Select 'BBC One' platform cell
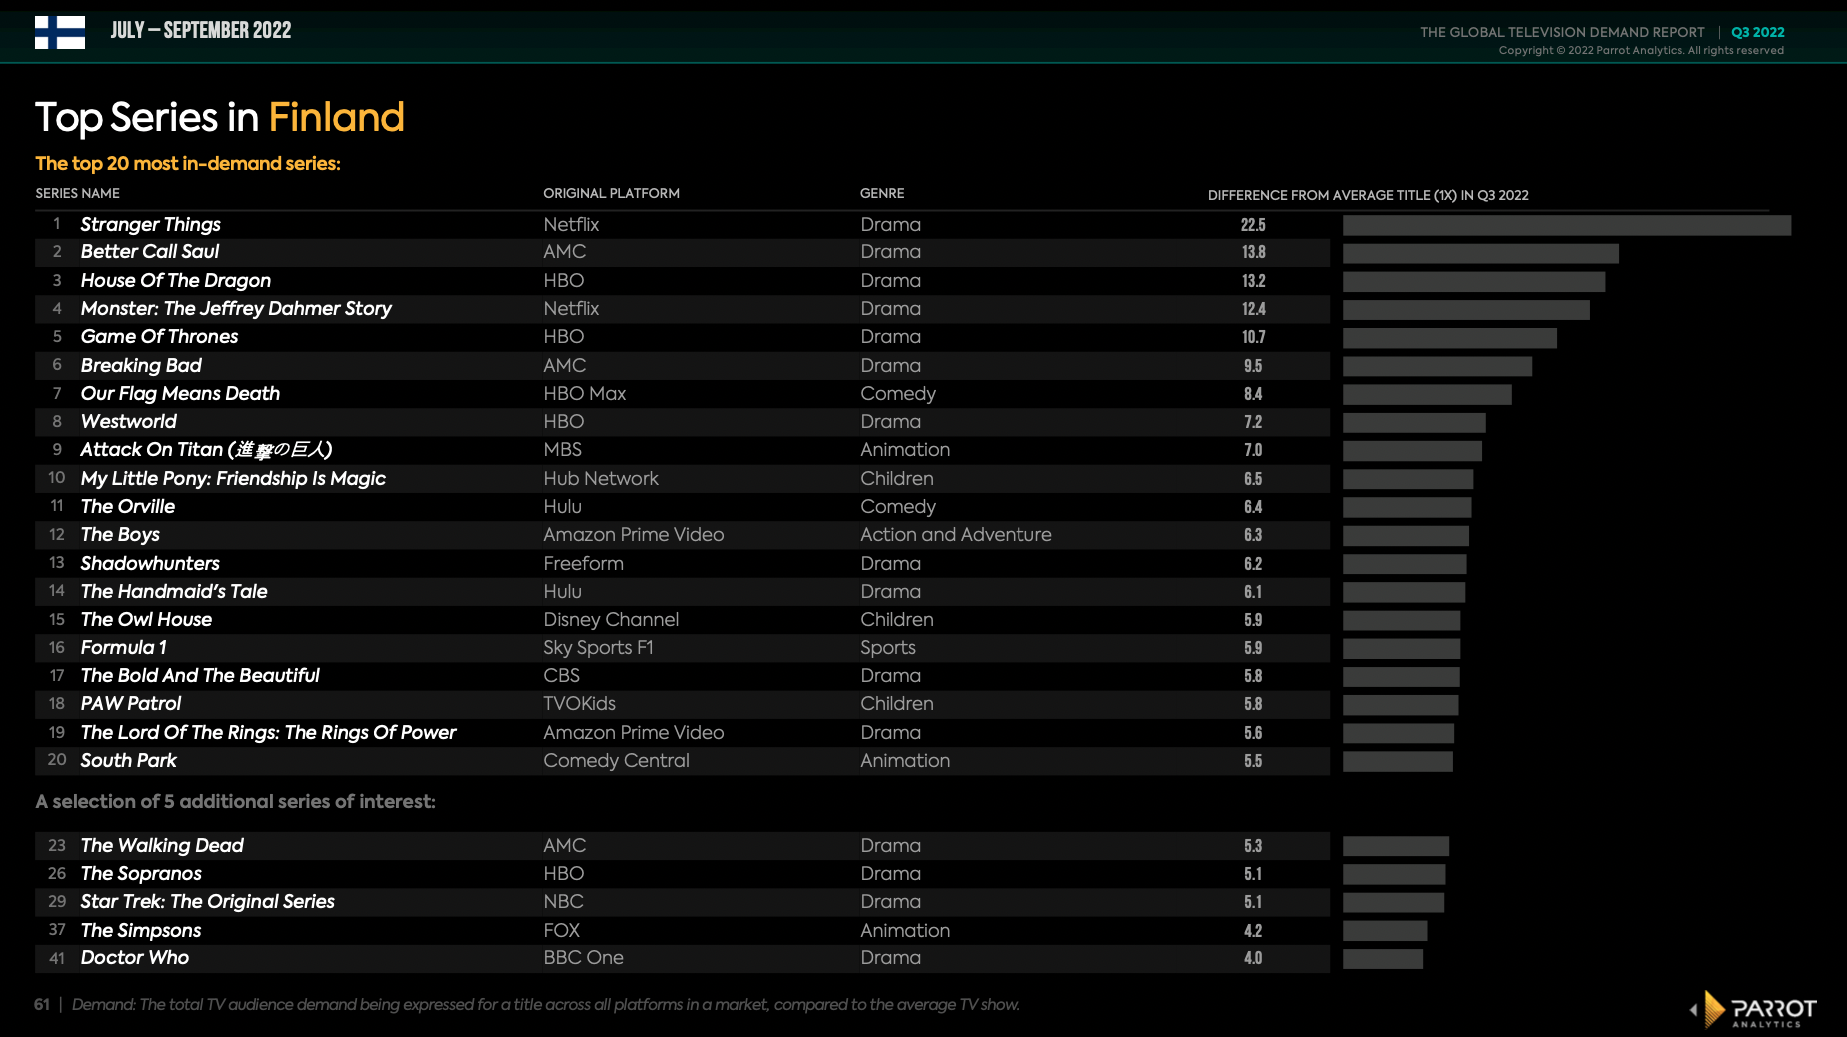 coord(583,958)
